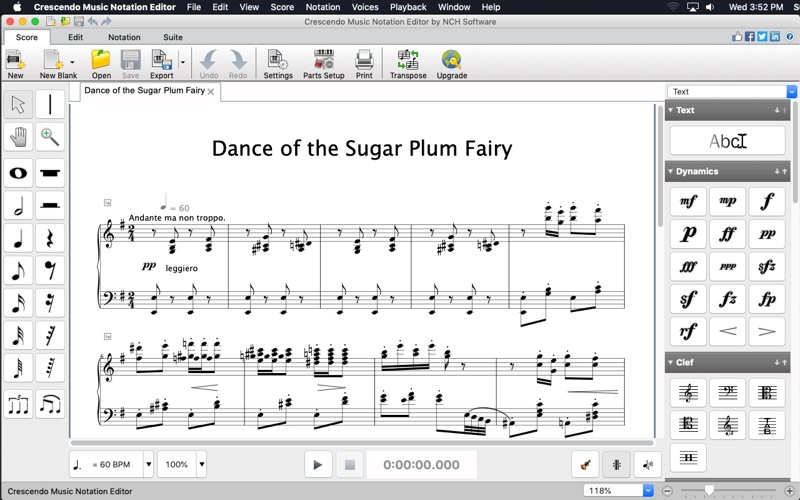Open the Playback menu
Image resolution: width=800 pixels, height=500 pixels.
(408, 7)
